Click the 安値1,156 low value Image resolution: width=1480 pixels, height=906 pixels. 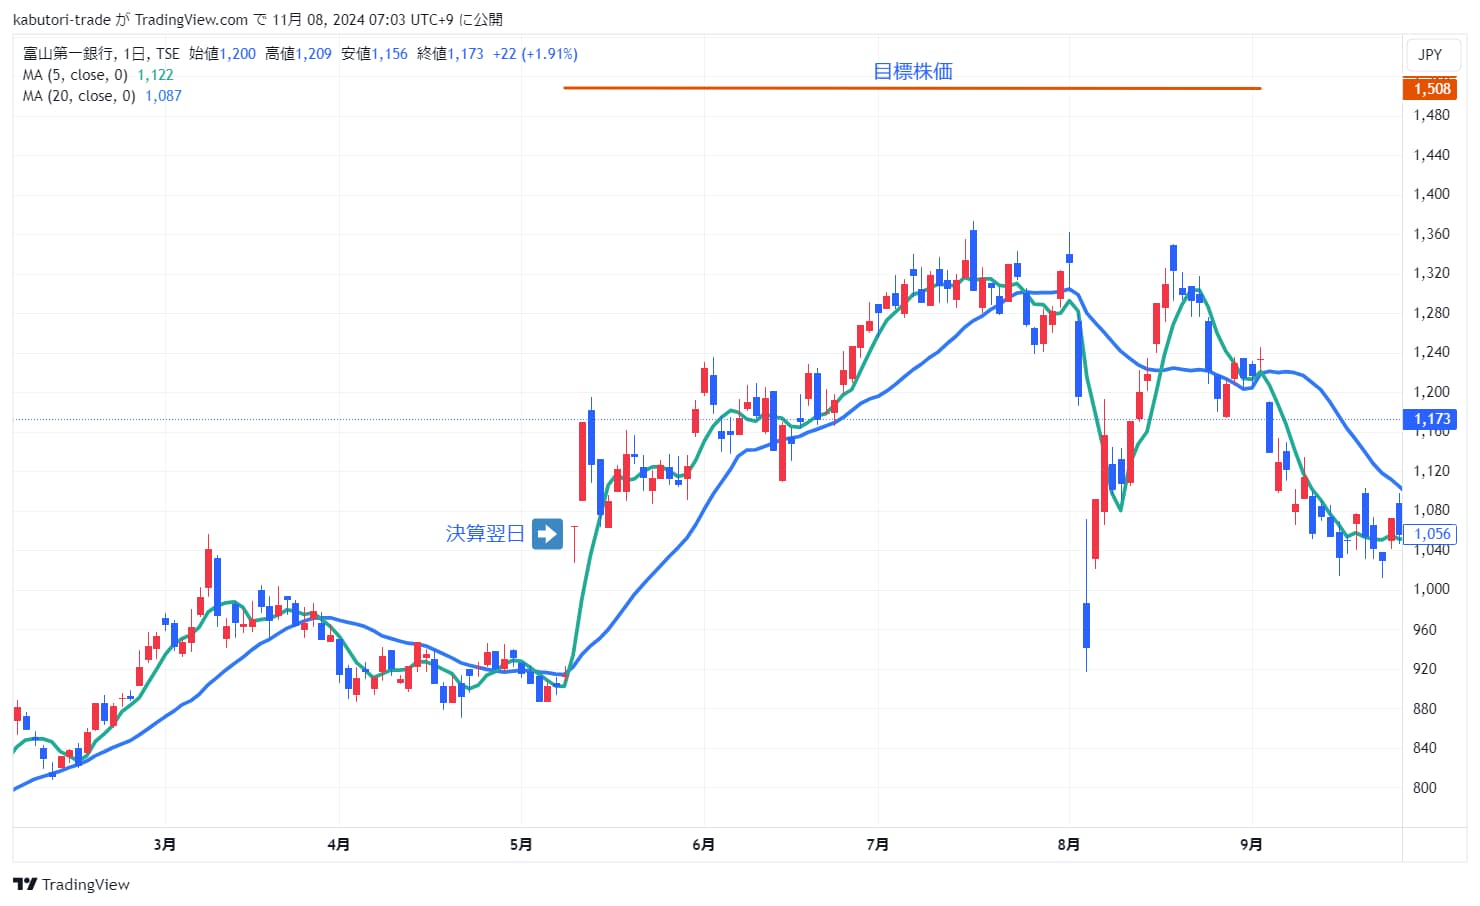tap(374, 54)
